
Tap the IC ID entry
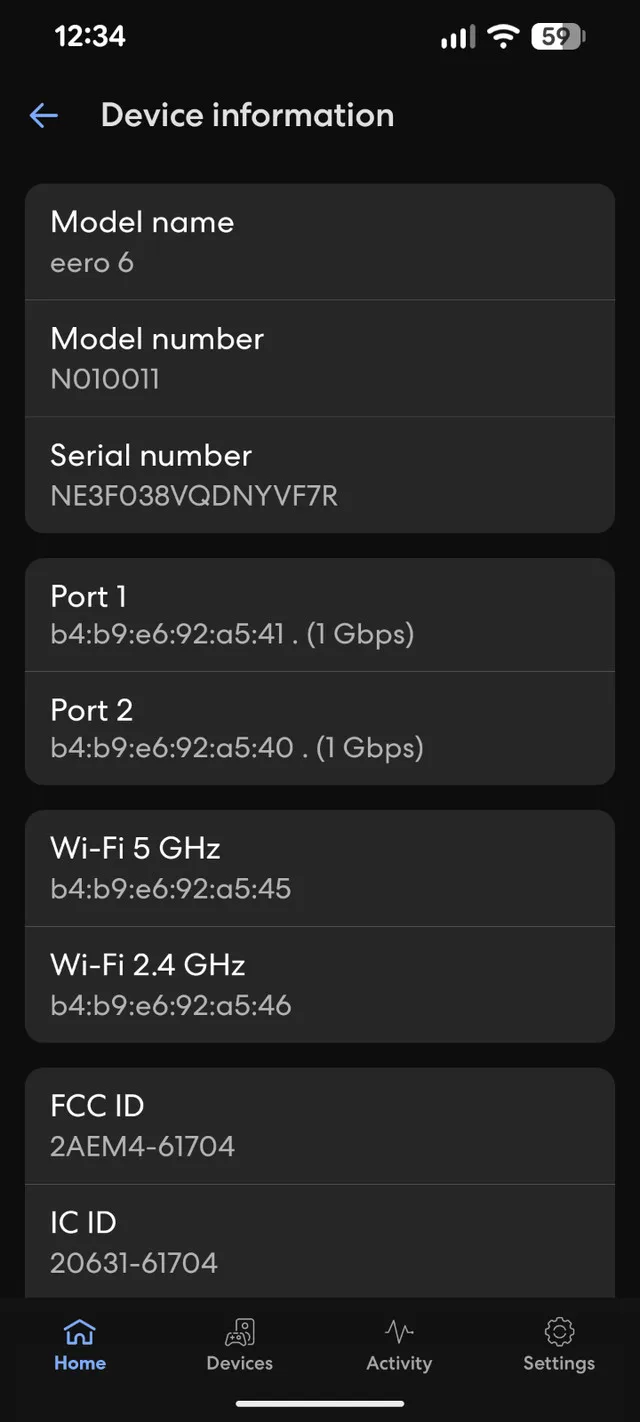(x=320, y=1240)
